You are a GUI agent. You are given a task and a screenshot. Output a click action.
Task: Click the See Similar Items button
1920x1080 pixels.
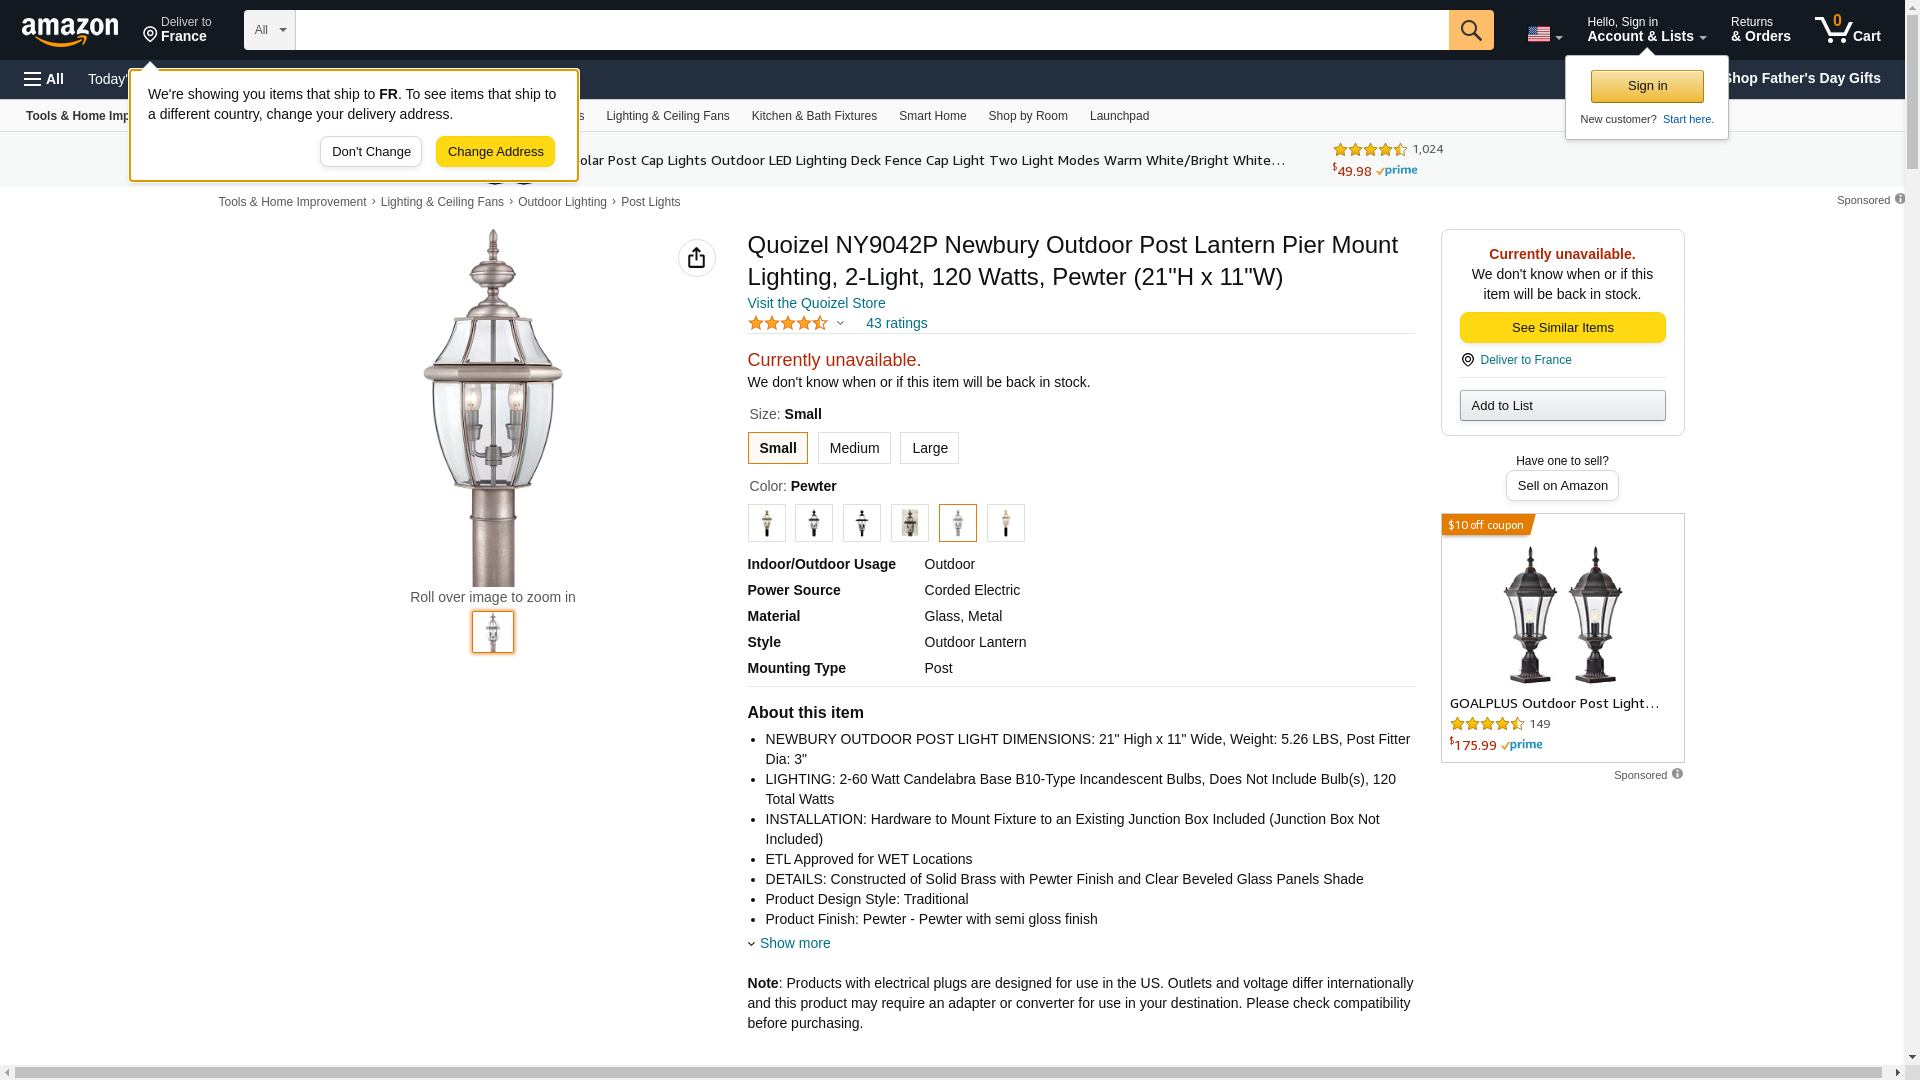click(1563, 328)
